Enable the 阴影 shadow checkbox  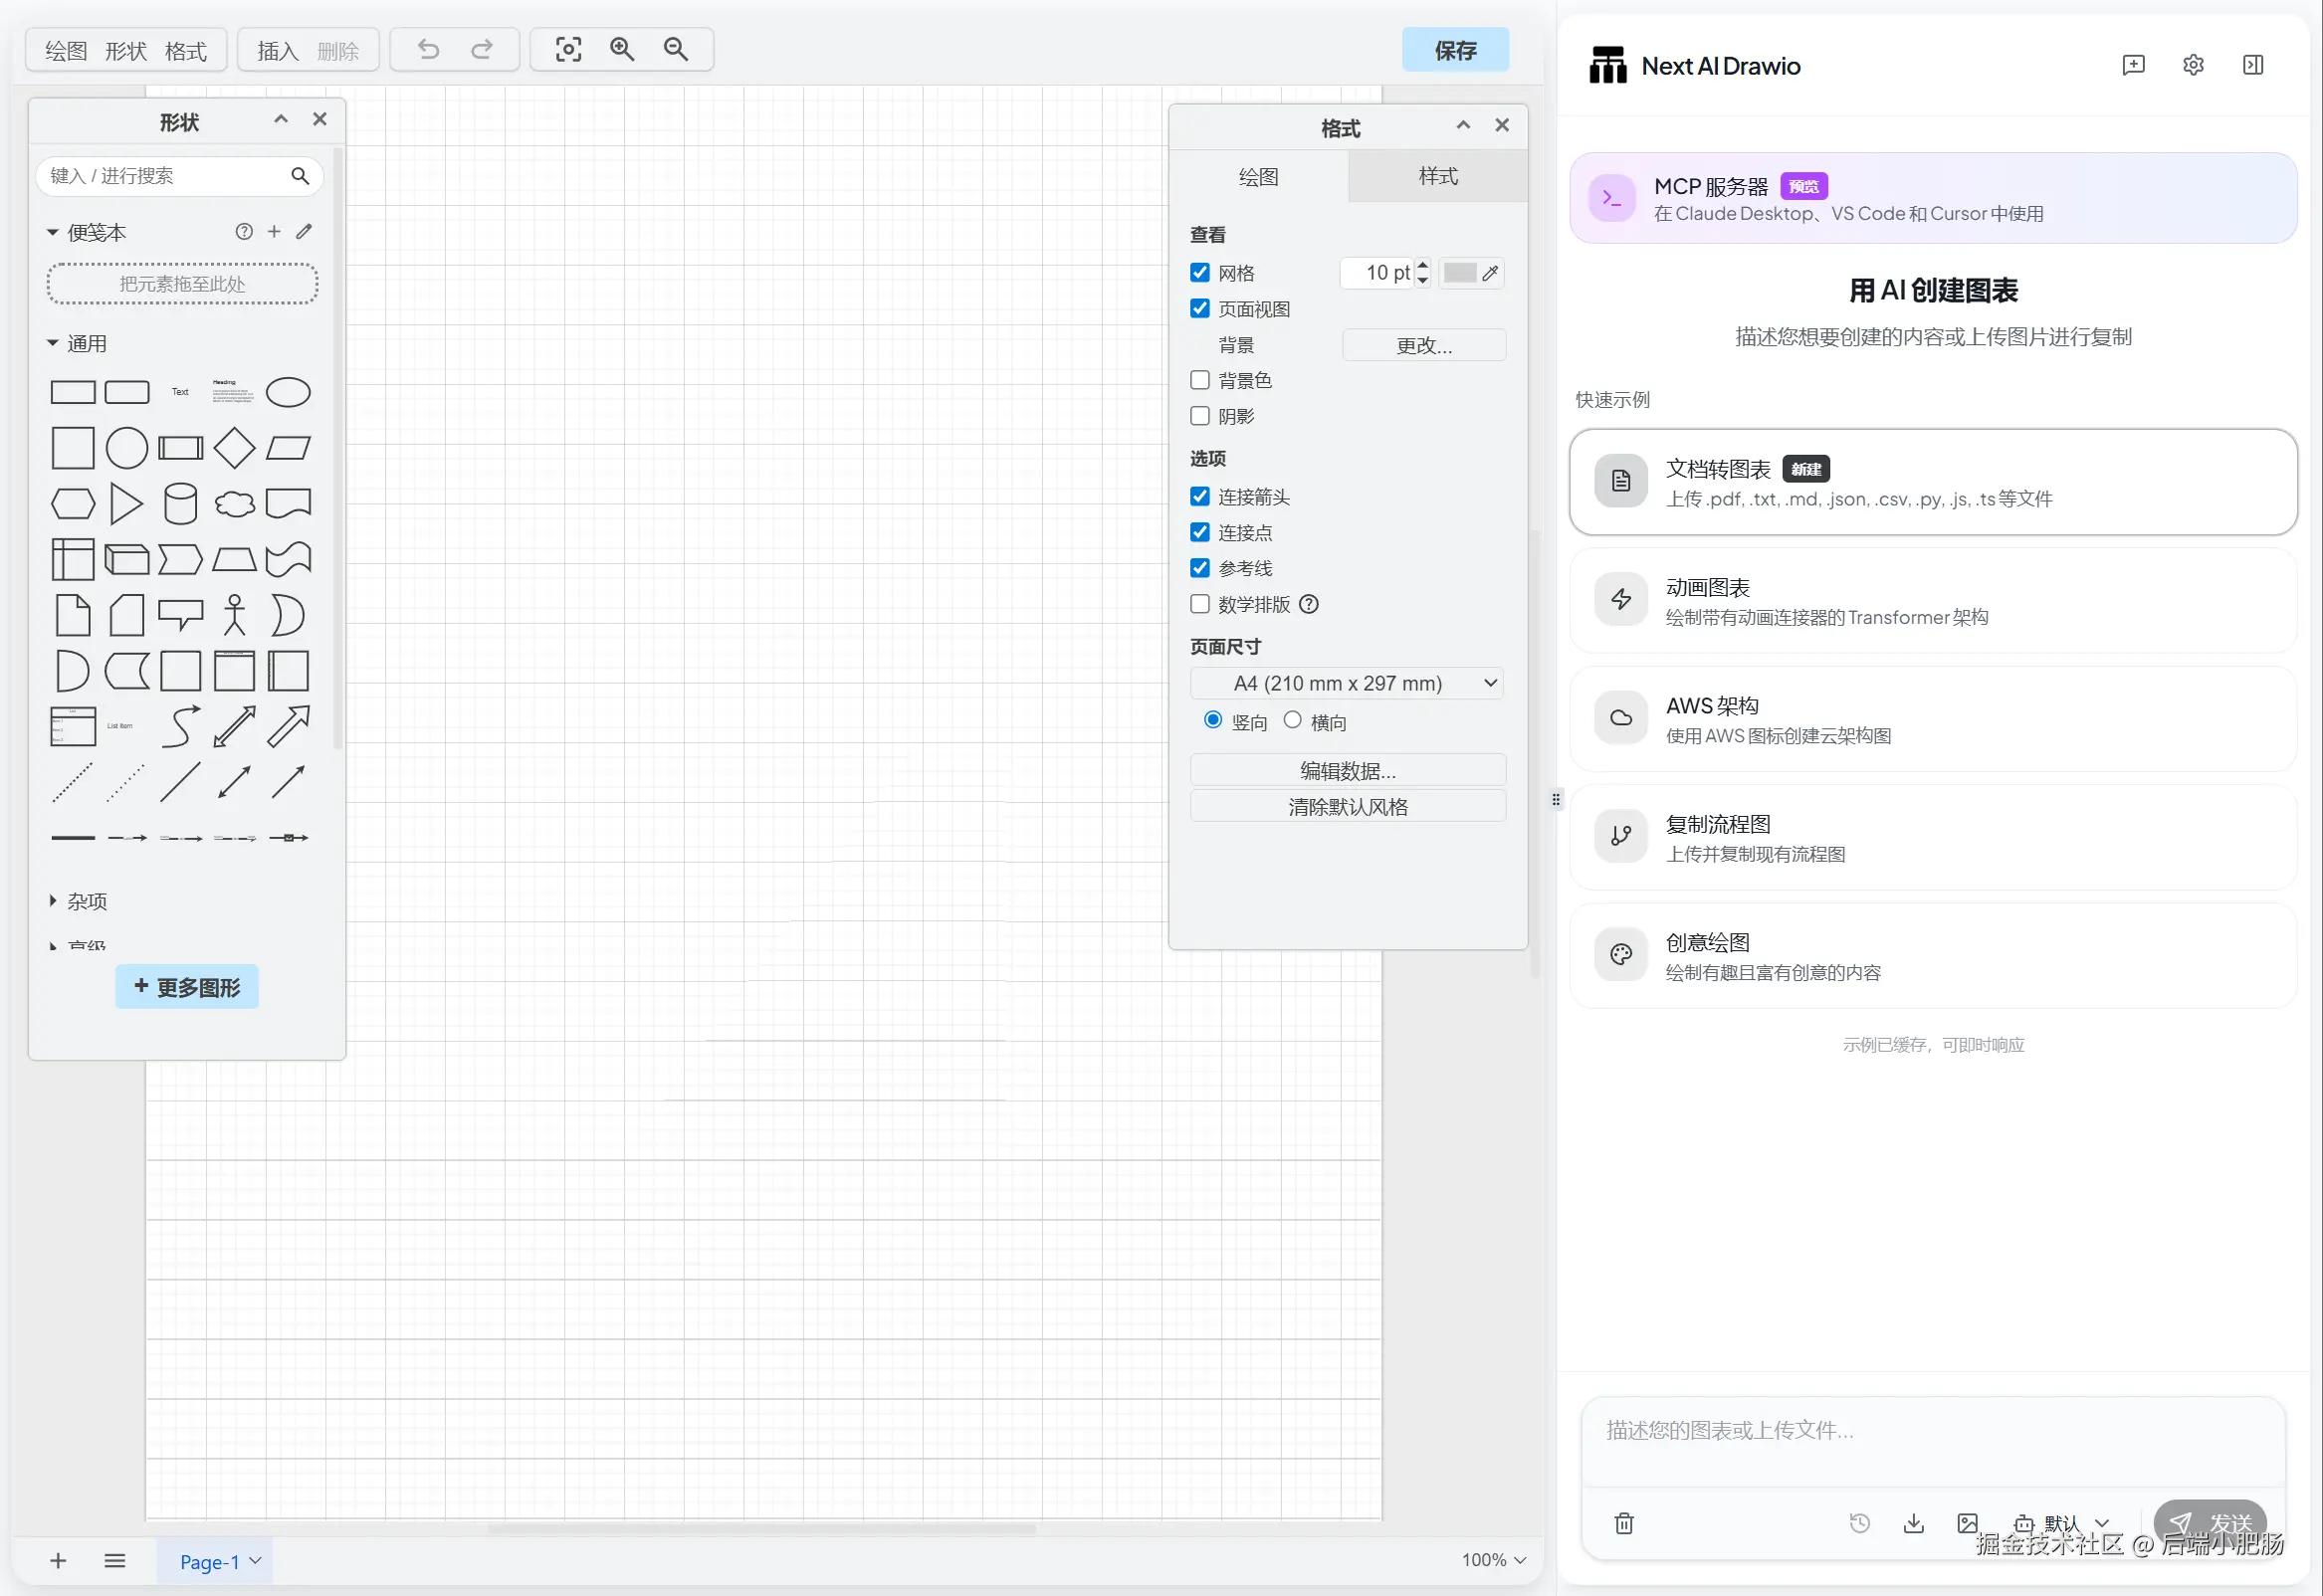pos(1200,416)
